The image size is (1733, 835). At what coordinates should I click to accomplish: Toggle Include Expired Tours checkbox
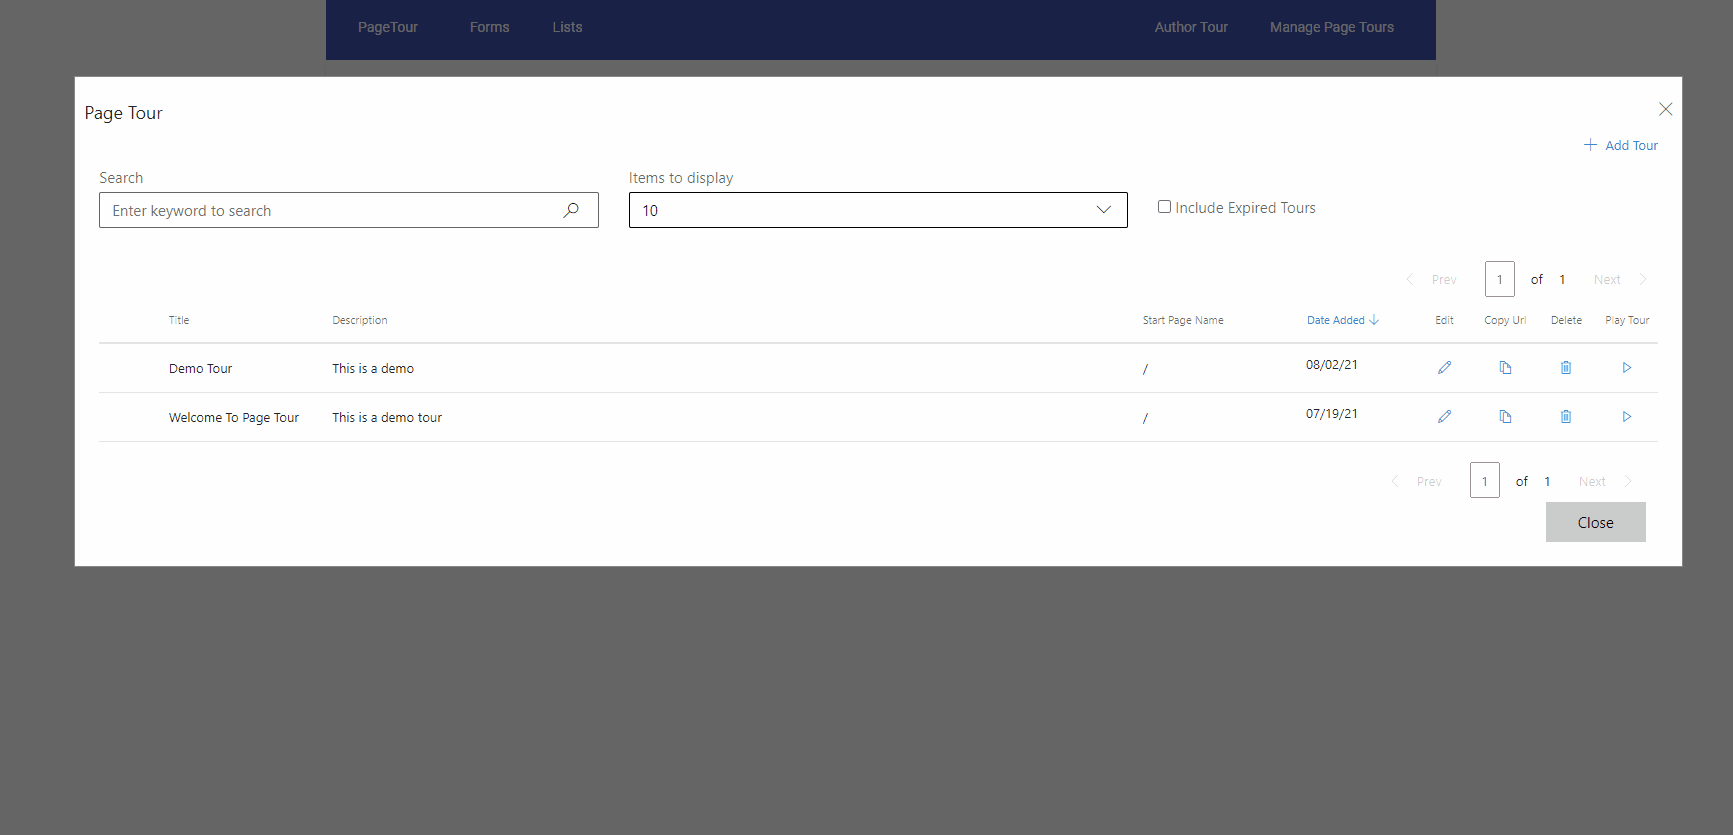(x=1164, y=207)
